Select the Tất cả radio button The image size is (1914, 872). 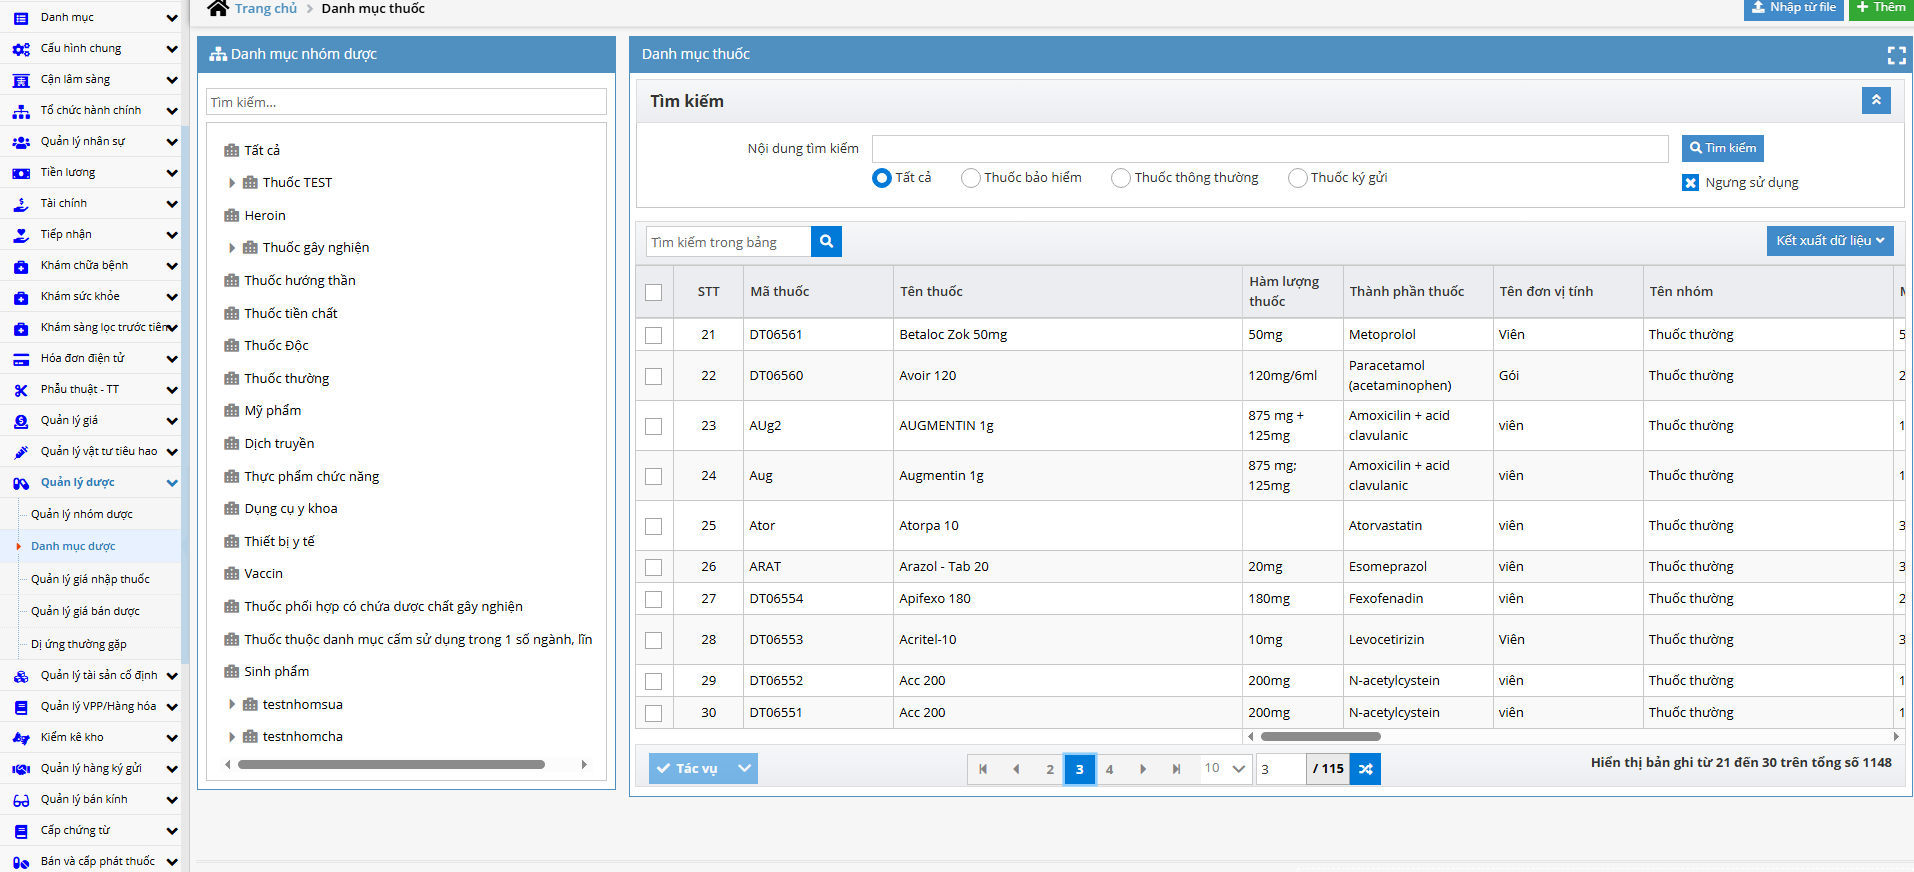pos(881,178)
